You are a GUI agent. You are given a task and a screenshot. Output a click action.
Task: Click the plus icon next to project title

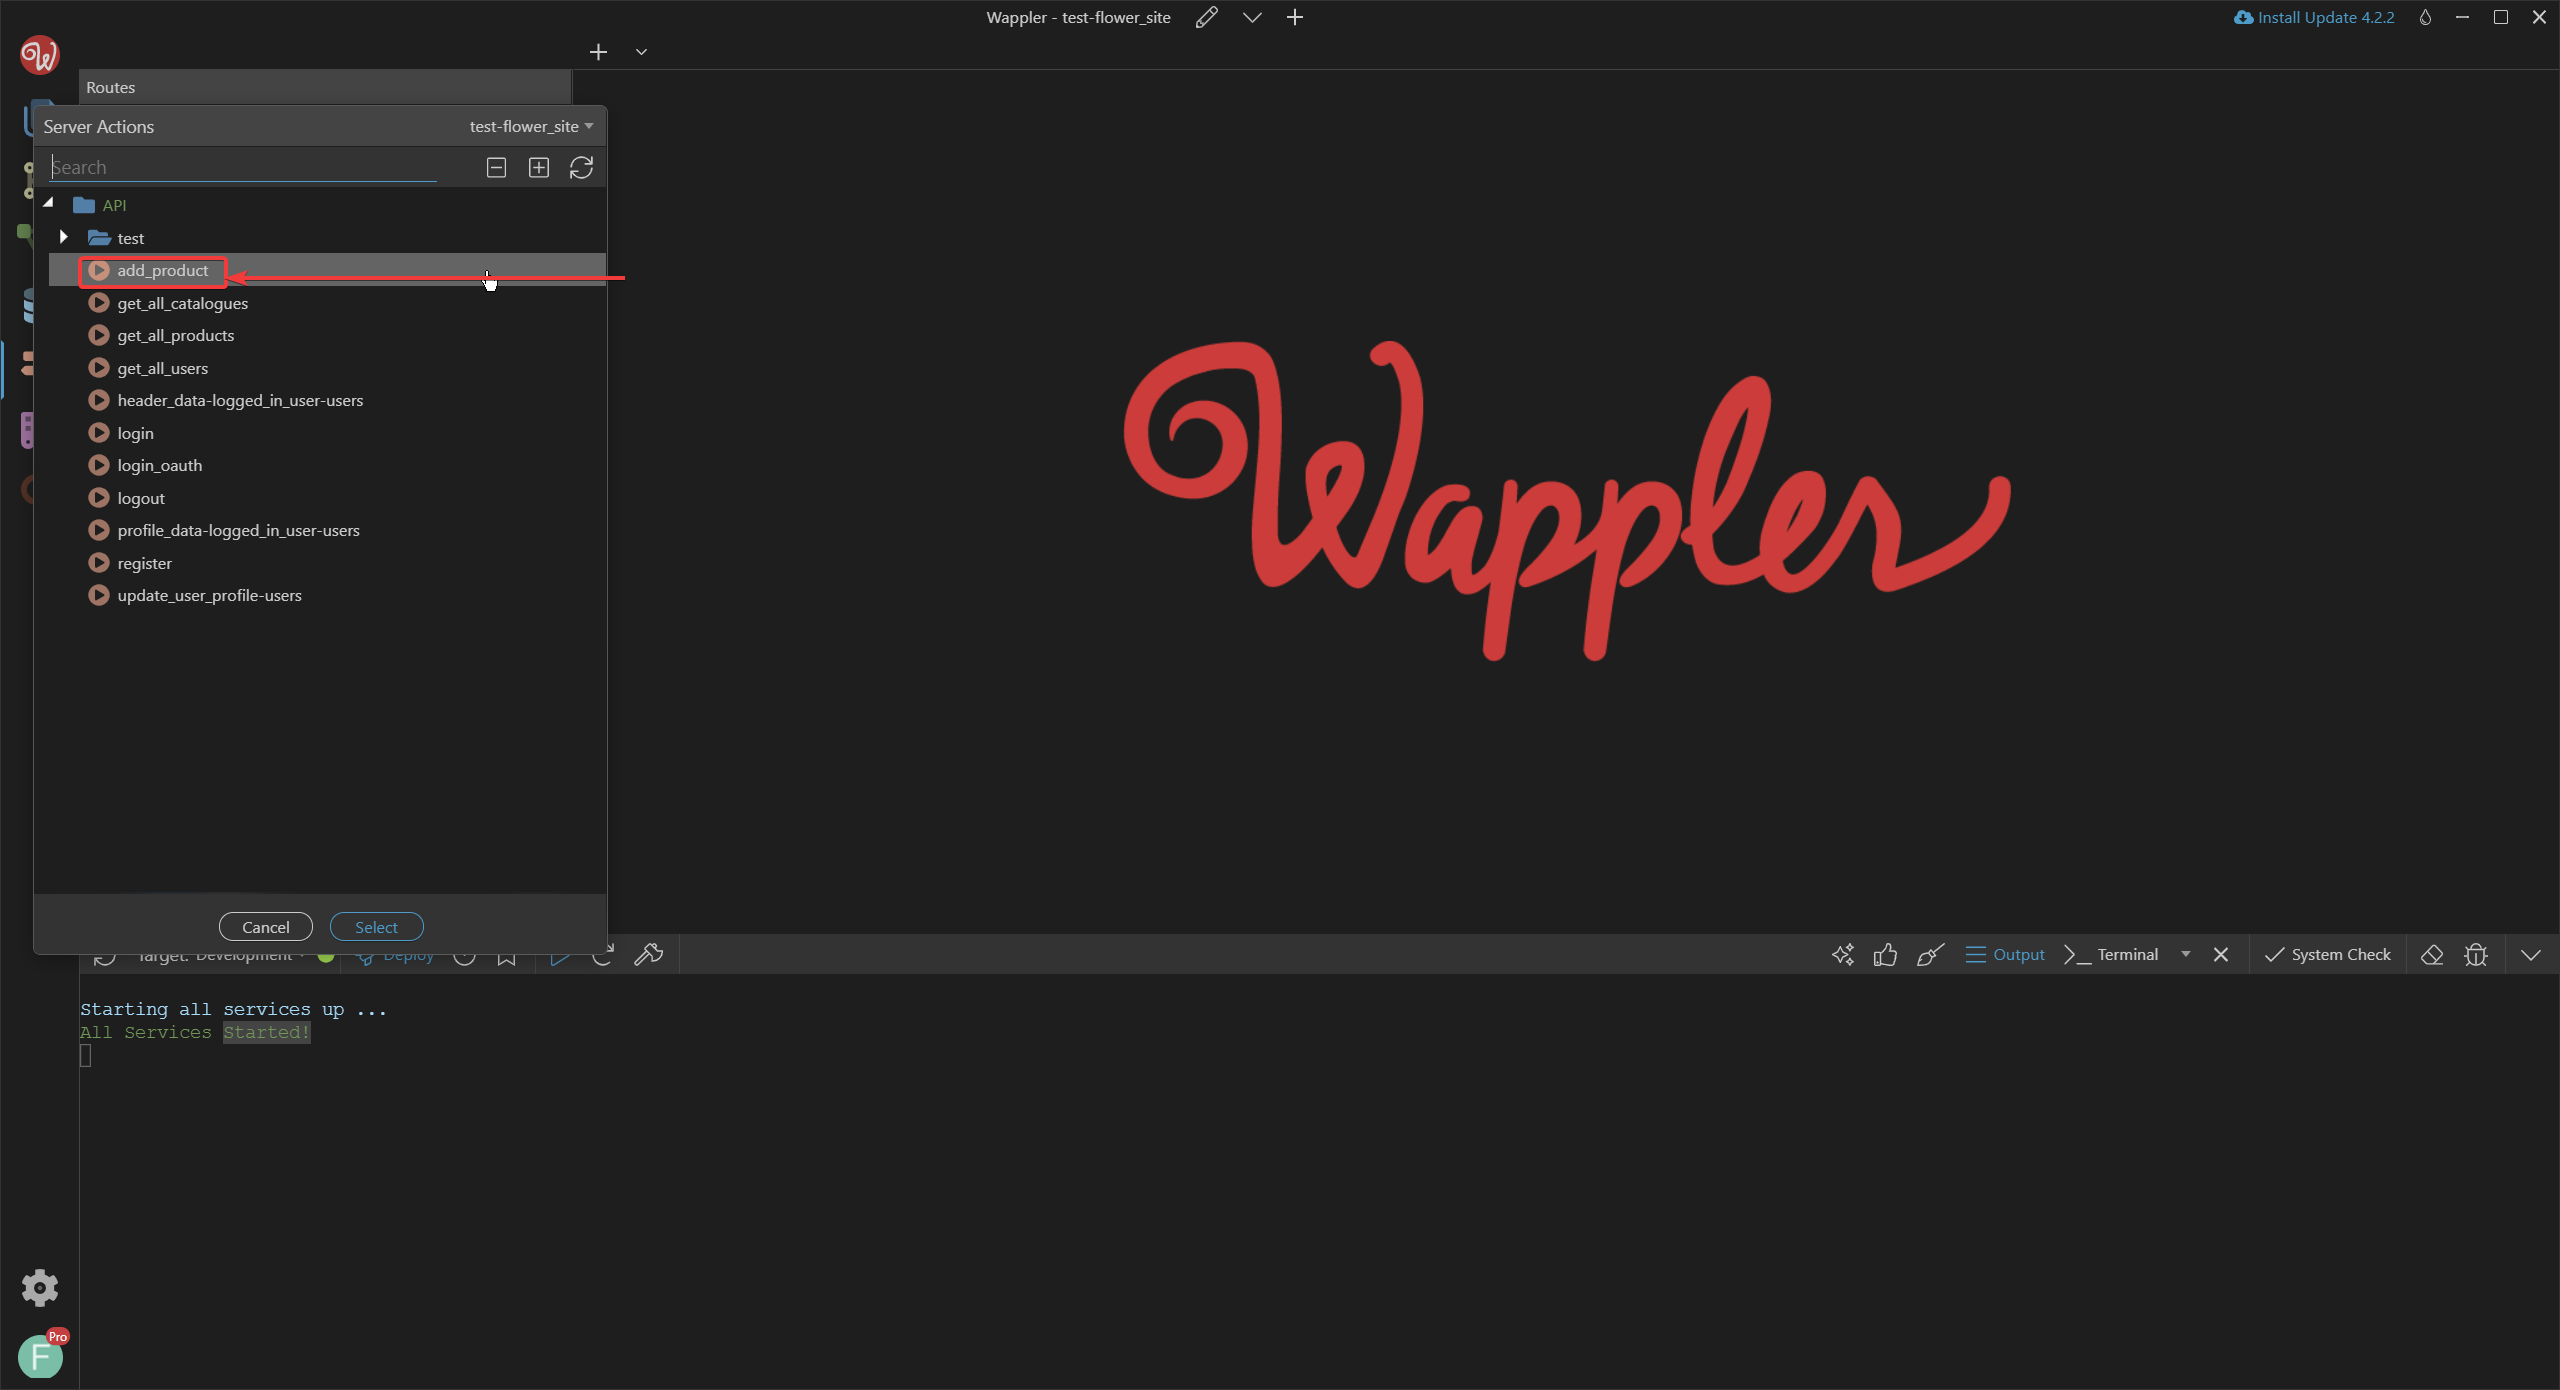coord(1295,17)
